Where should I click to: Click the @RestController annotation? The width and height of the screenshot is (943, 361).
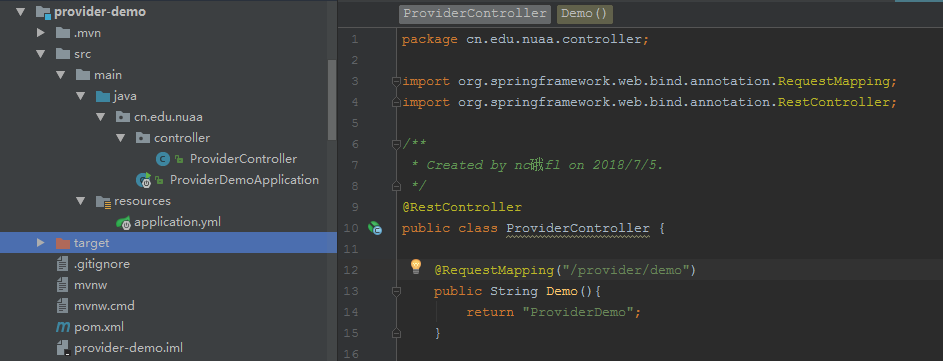click(462, 207)
